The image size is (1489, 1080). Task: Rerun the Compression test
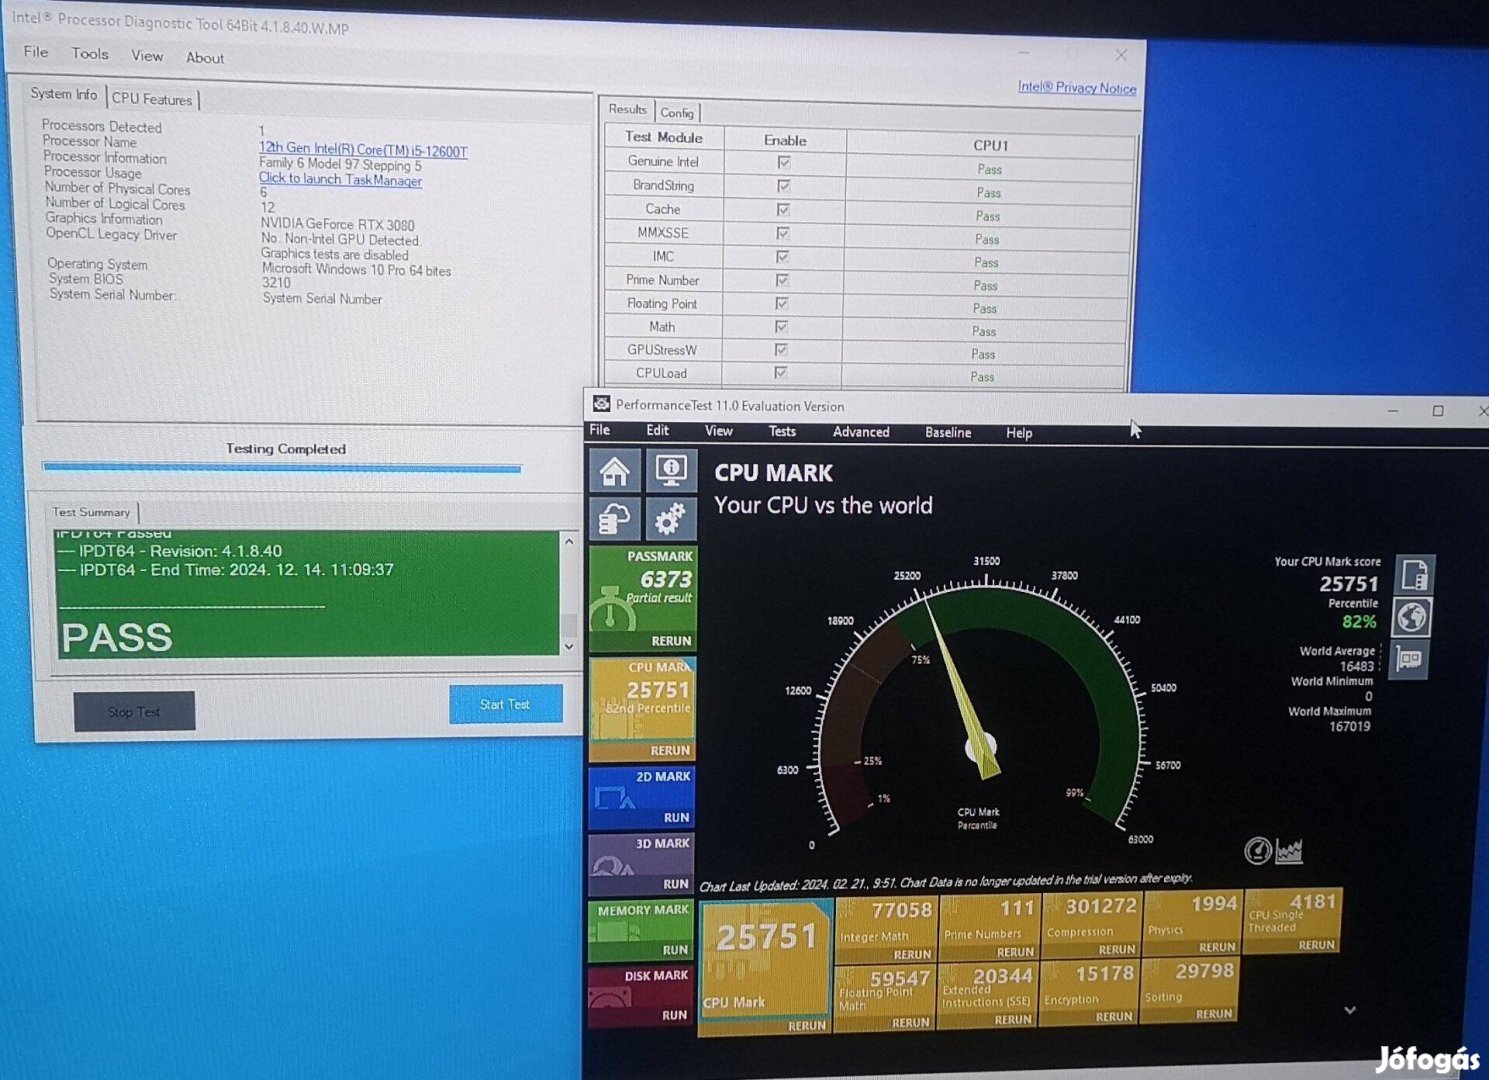pyautogui.click(x=1117, y=949)
